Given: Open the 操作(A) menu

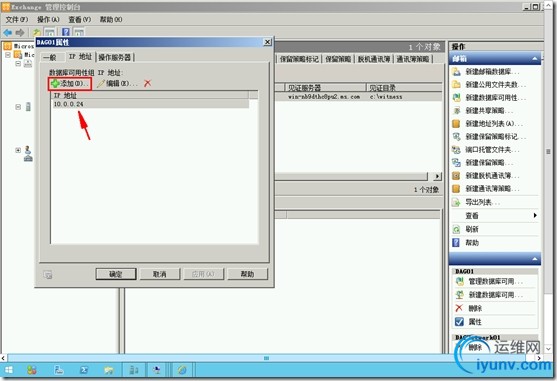Looking at the screenshot, I should [48, 20].
